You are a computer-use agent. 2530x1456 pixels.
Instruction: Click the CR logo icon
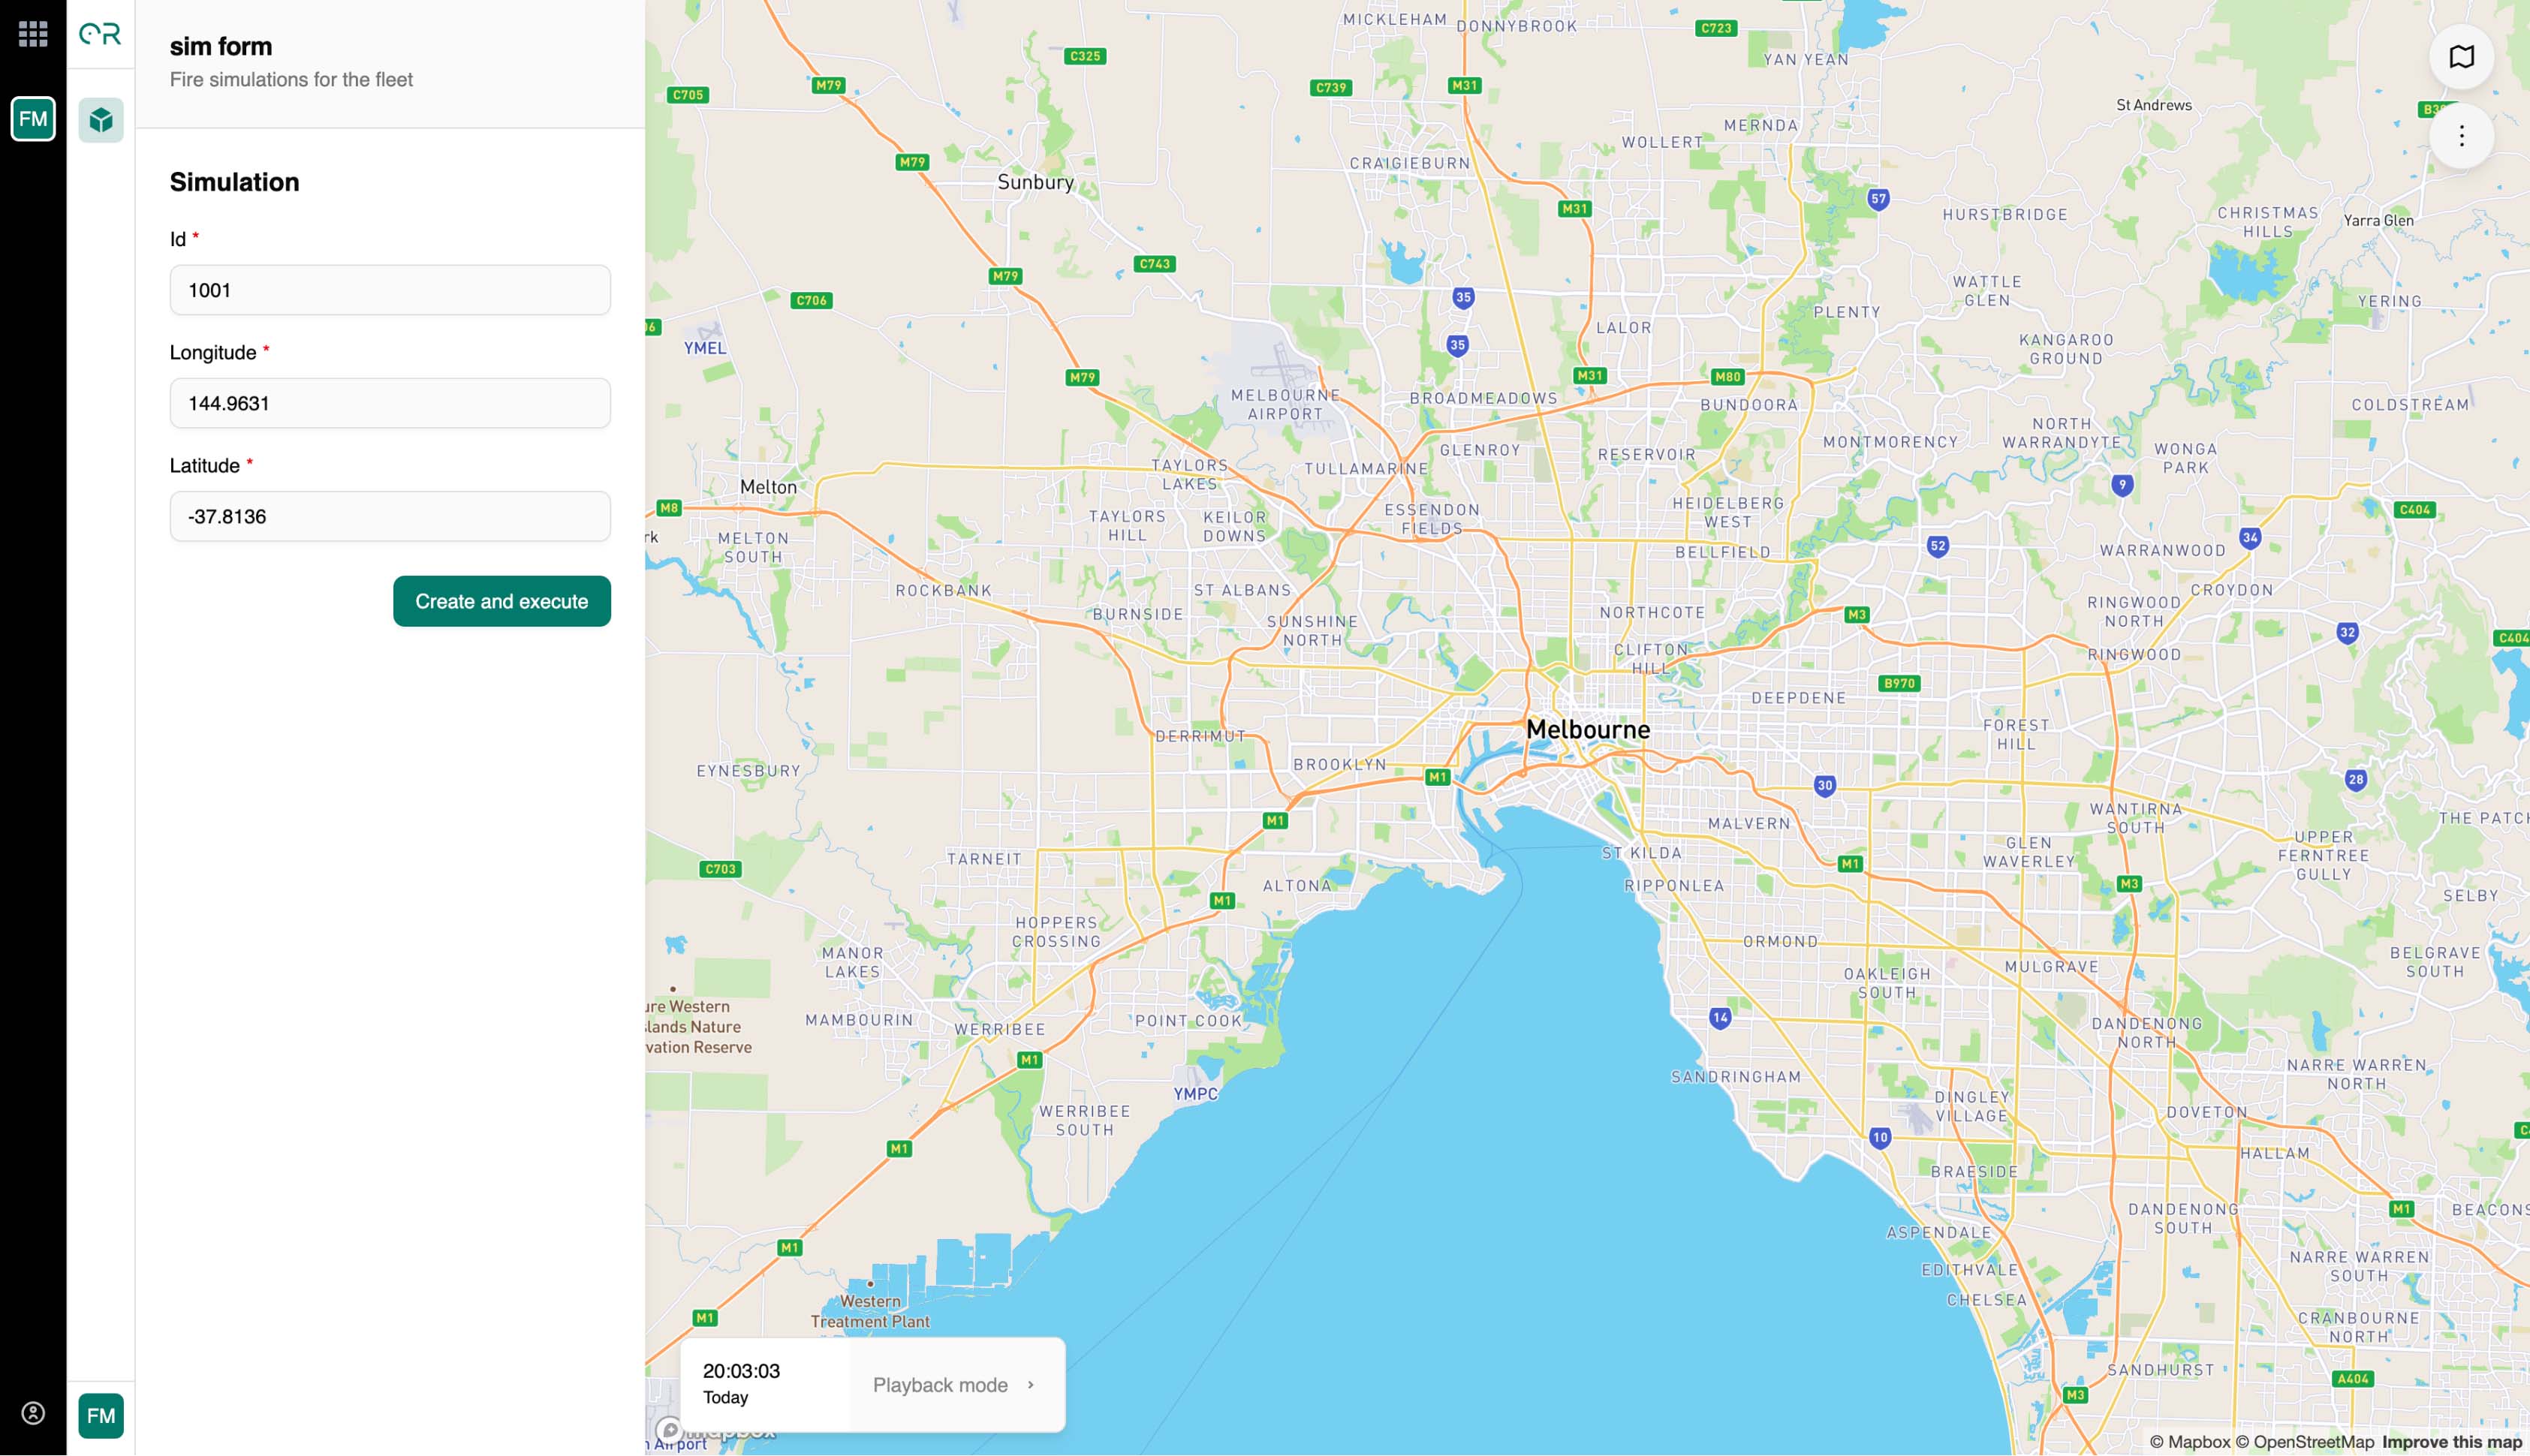pyautogui.click(x=100, y=34)
